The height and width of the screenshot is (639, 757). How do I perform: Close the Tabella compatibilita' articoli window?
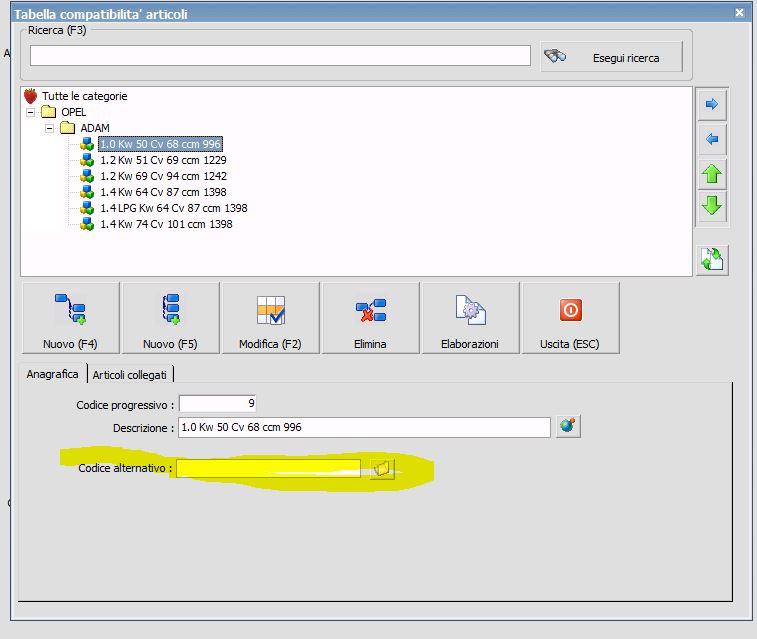(739, 13)
